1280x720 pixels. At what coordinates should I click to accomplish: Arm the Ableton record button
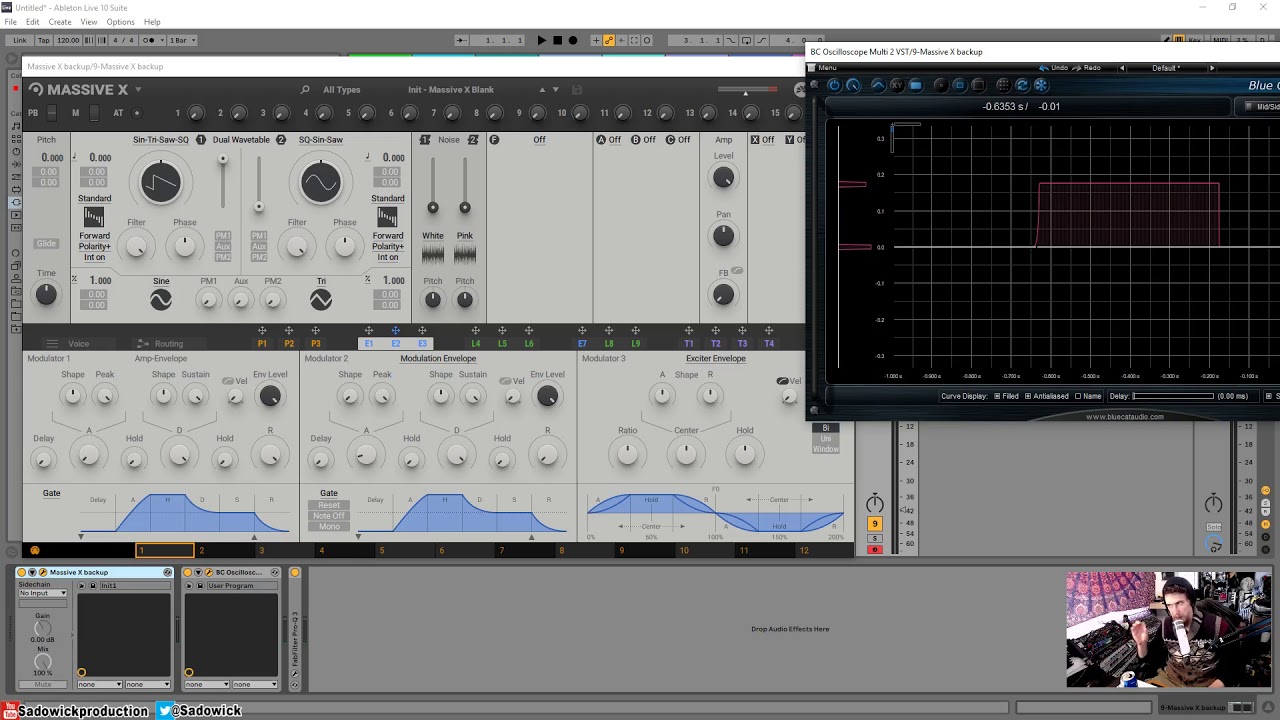click(573, 40)
